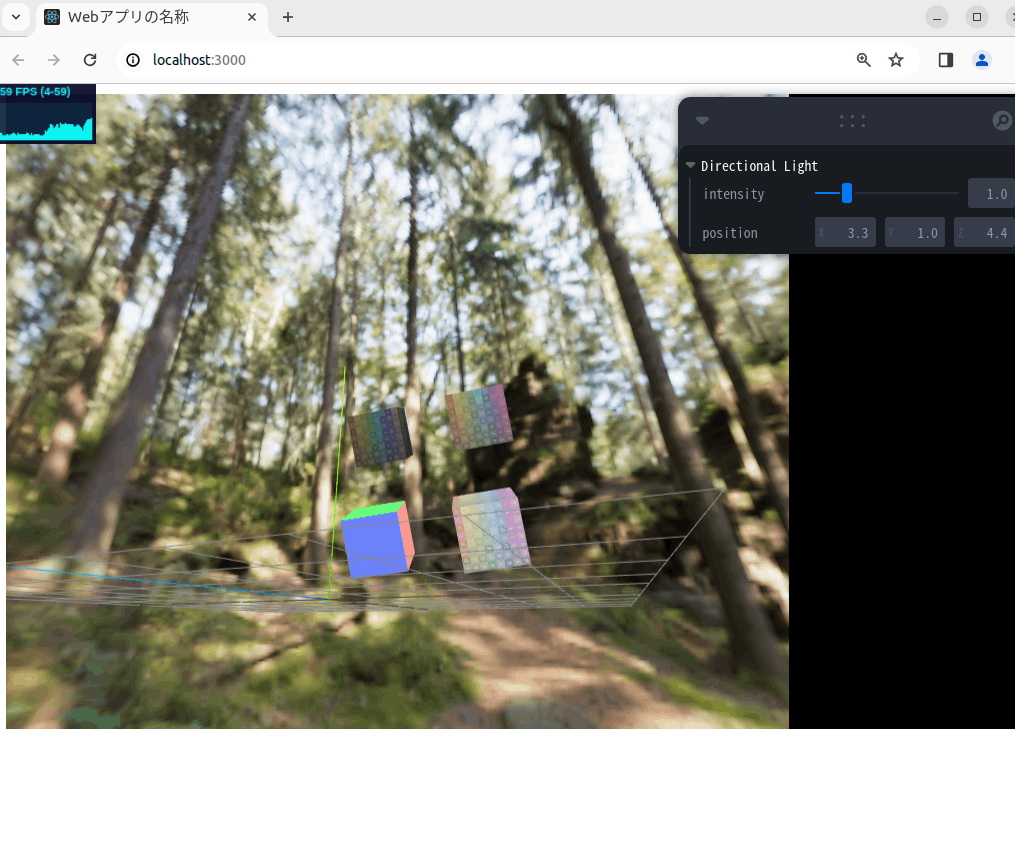This screenshot has height=847, width=1015.
Task: Toggle the browser side panel
Action: click(x=946, y=60)
